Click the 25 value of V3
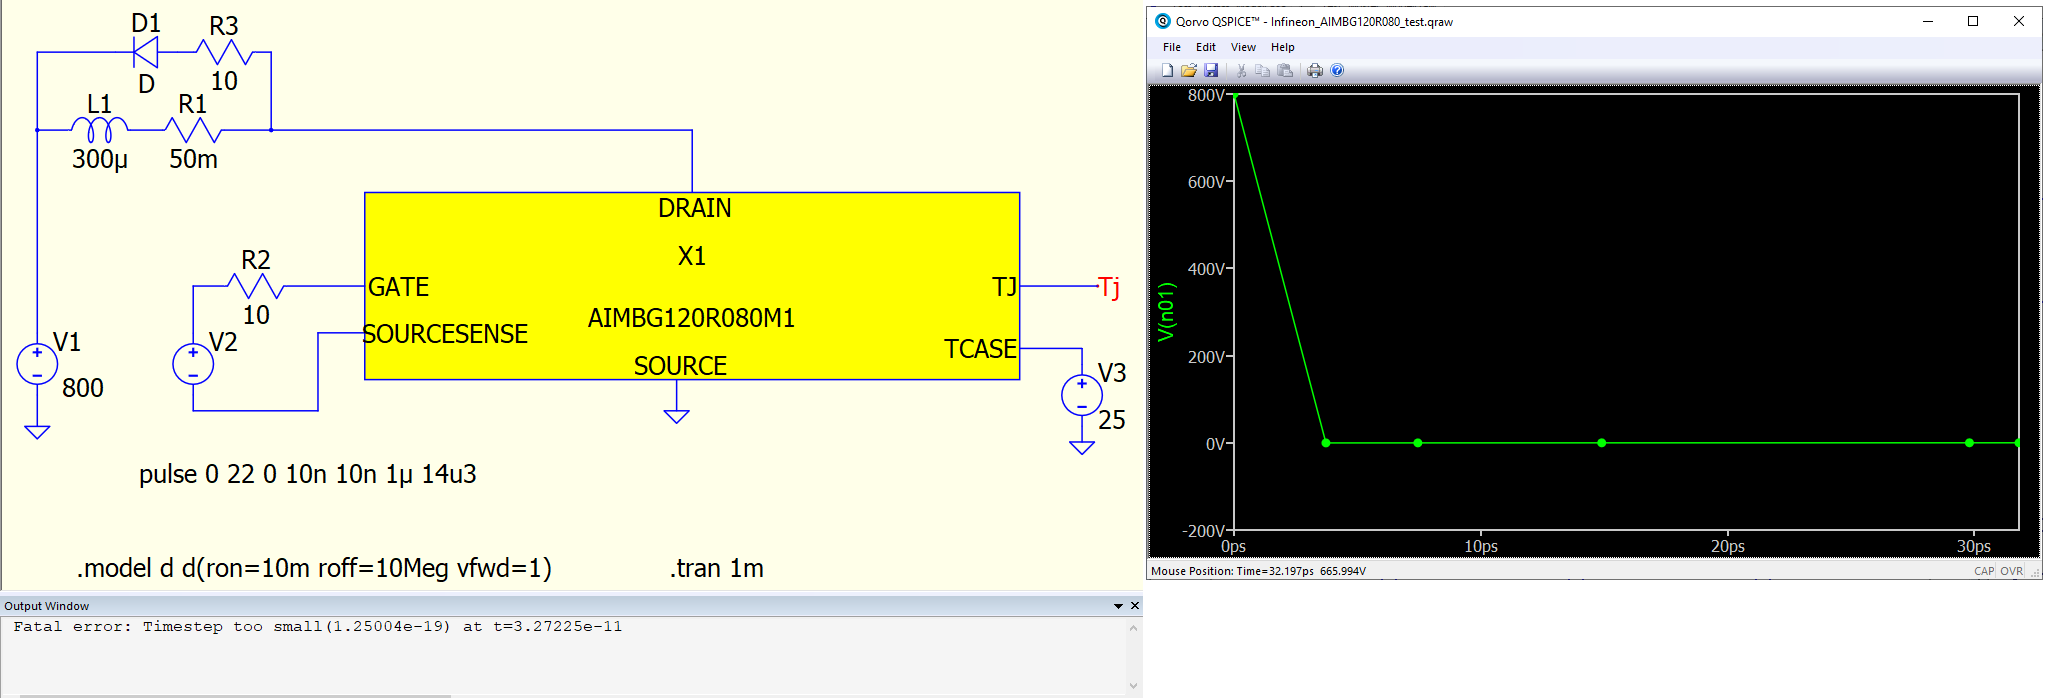 click(x=1112, y=420)
